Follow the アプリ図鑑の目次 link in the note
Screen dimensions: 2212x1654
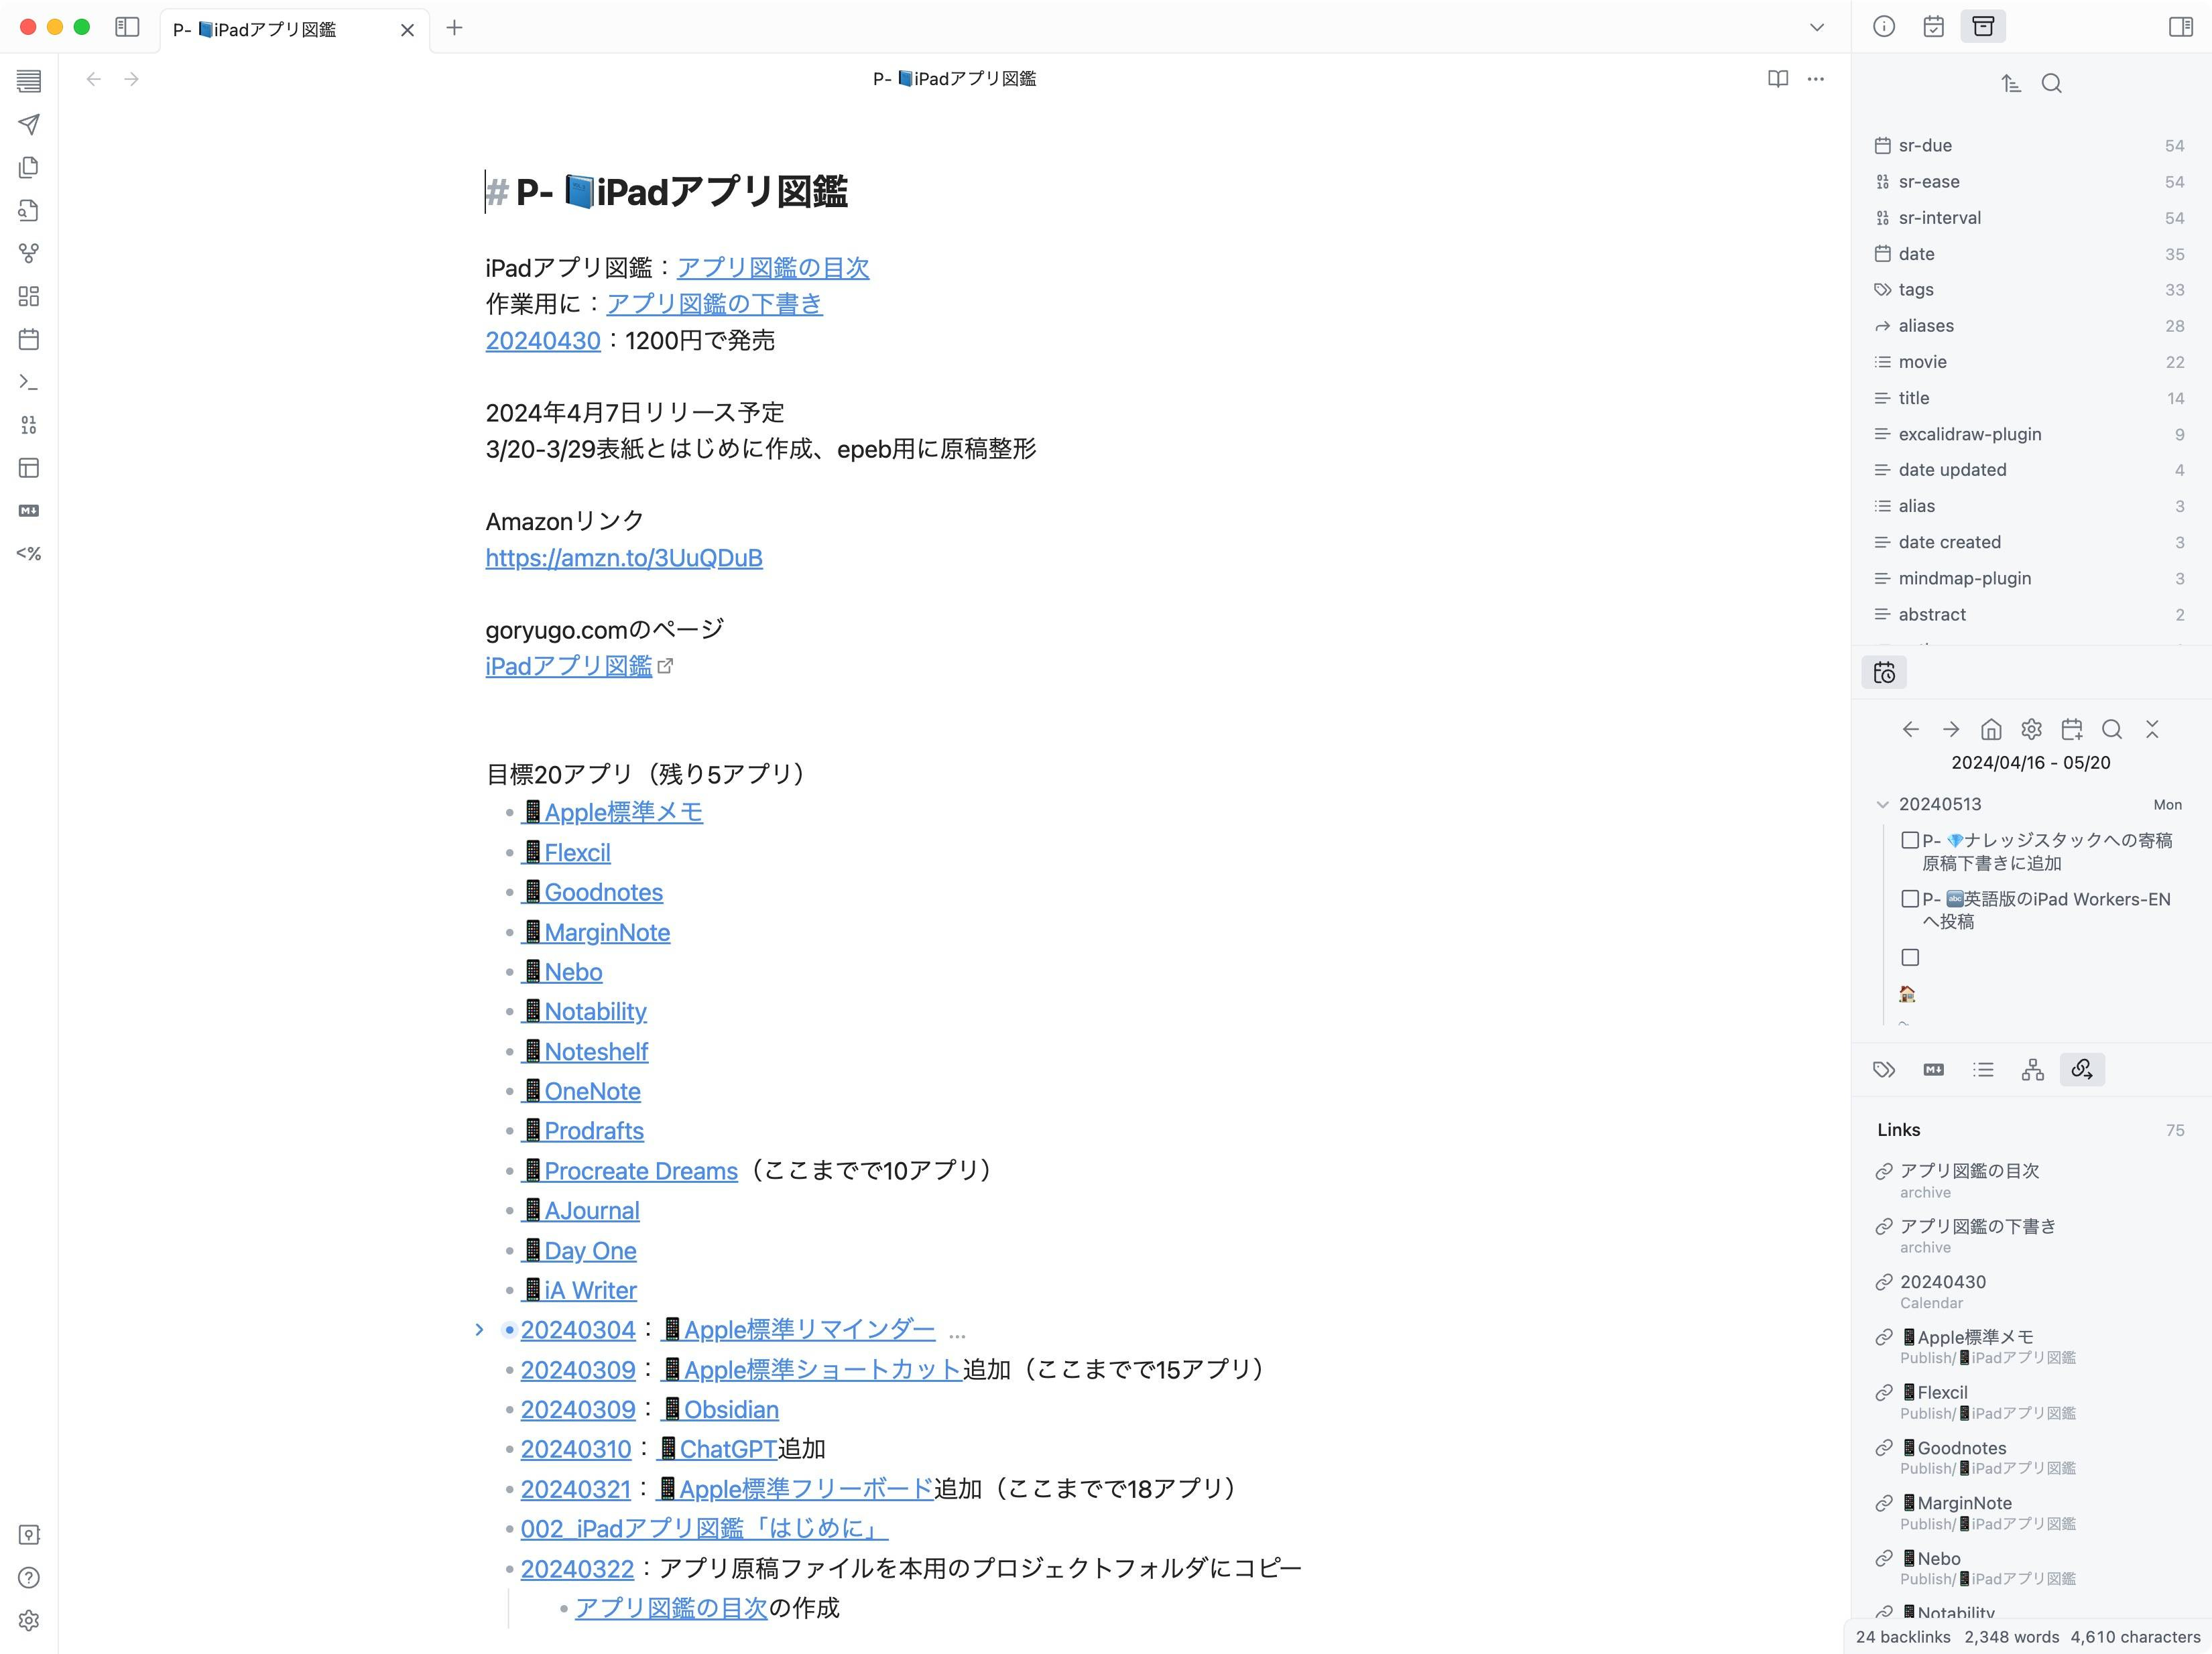click(773, 268)
